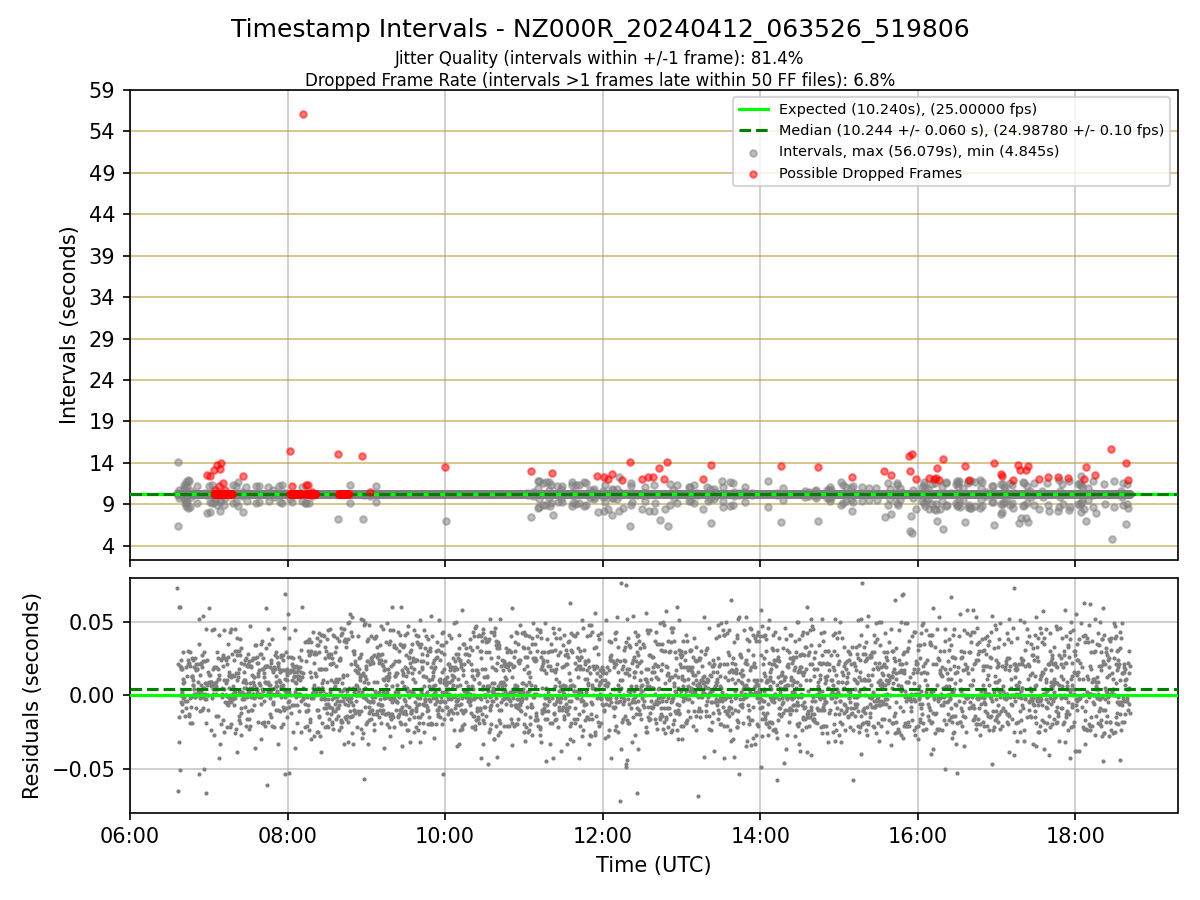Select the 'Dropped Frame Rate' subtitle line
Viewport: 1200px width, 900px height.
click(x=600, y=80)
